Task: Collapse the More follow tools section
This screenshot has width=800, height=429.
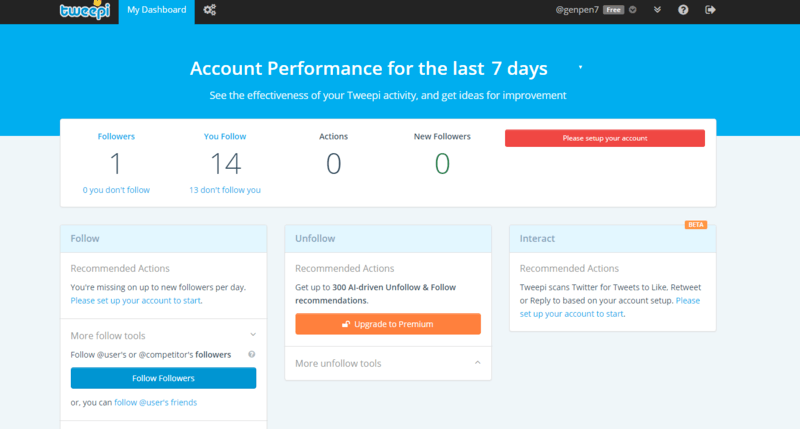Action: [x=252, y=334]
